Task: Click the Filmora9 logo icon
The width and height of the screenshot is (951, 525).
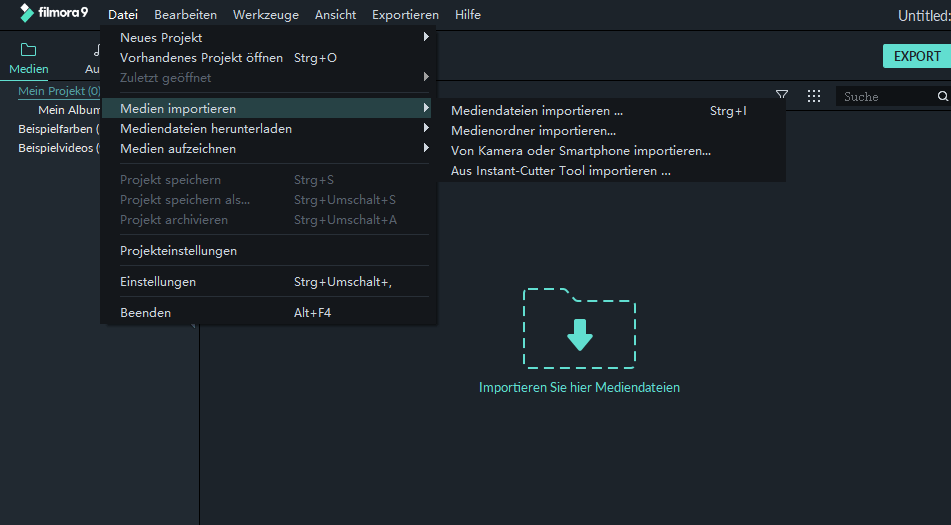Action: 27,13
